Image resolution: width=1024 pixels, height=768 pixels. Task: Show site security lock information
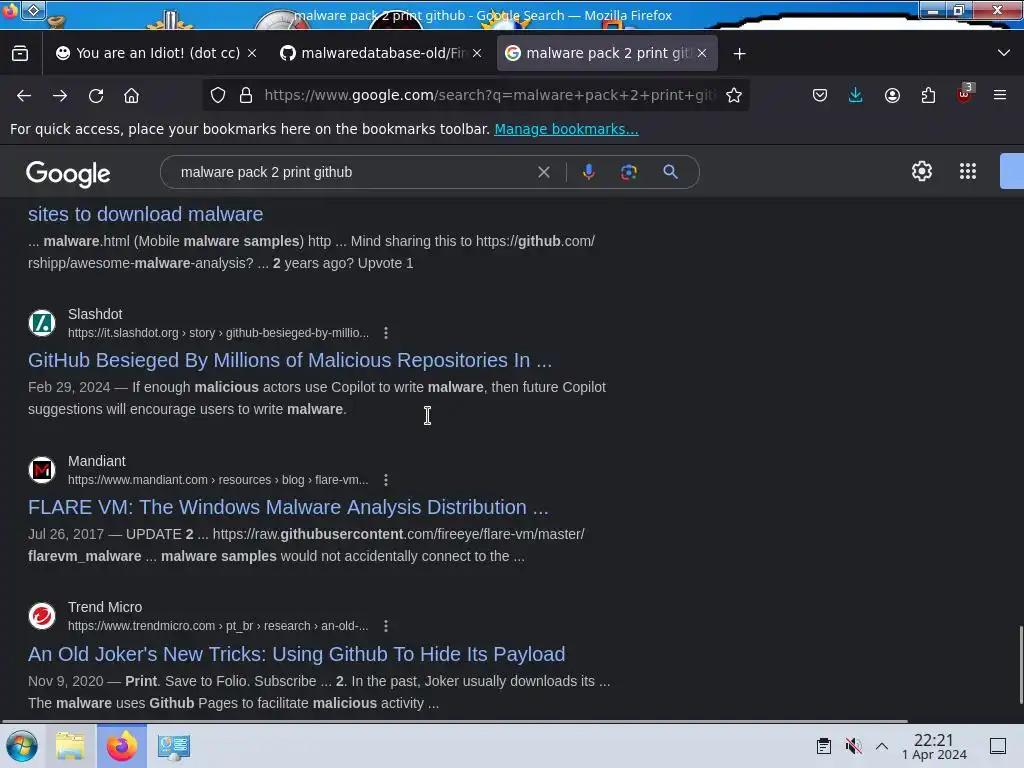click(x=246, y=95)
